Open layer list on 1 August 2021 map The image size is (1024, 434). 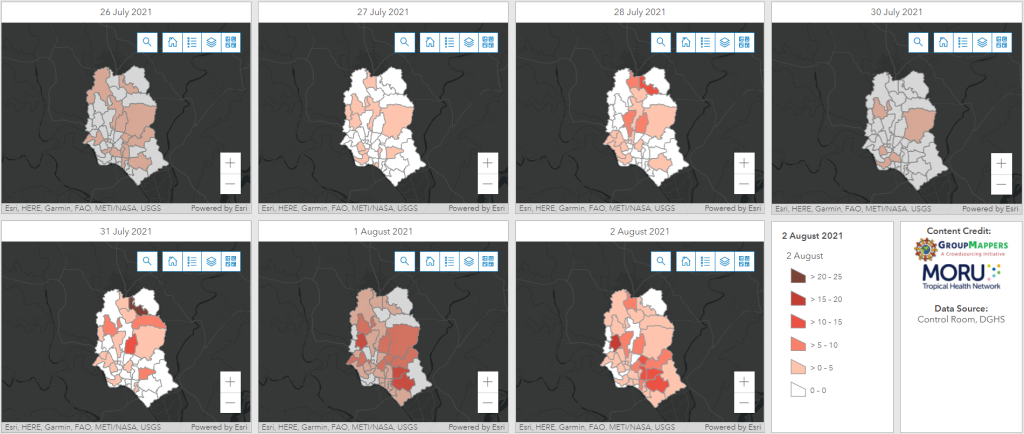[468, 262]
